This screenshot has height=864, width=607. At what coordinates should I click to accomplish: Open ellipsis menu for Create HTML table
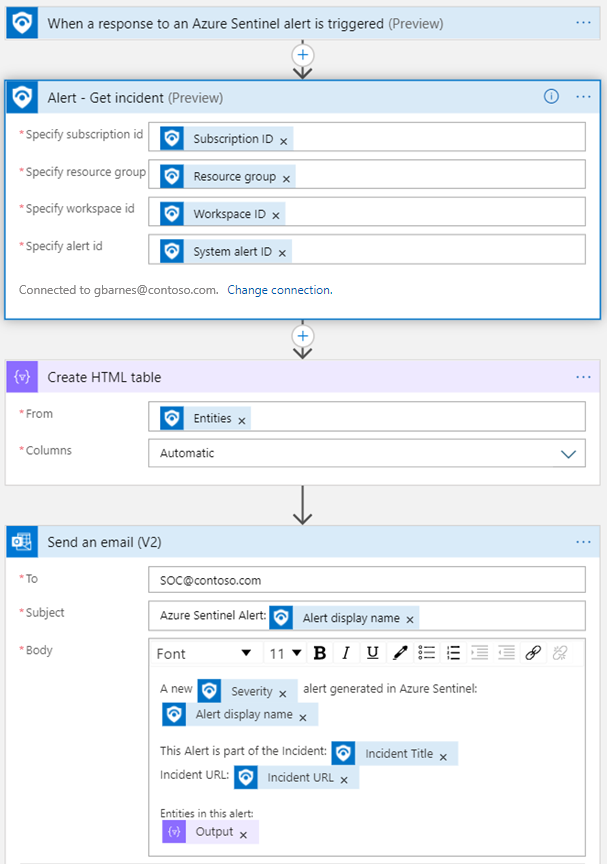pyautogui.click(x=583, y=377)
